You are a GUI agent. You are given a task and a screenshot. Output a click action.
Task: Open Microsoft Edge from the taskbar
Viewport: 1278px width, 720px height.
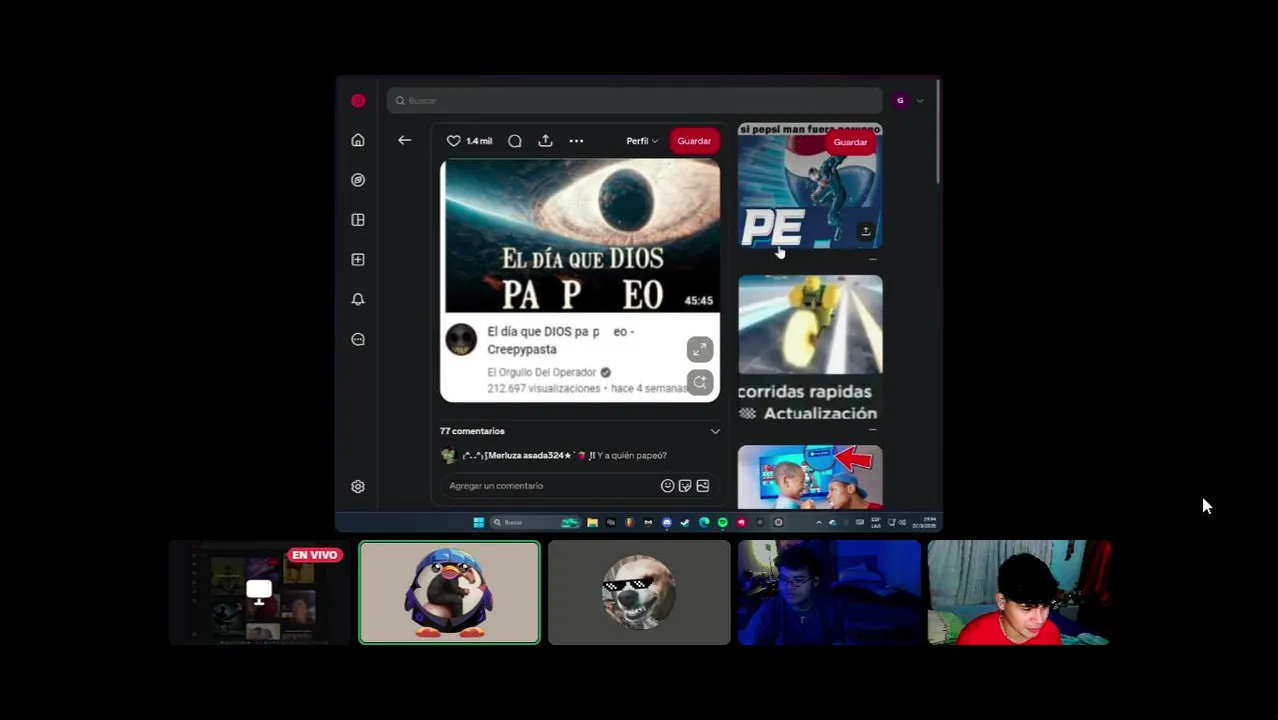tap(704, 522)
